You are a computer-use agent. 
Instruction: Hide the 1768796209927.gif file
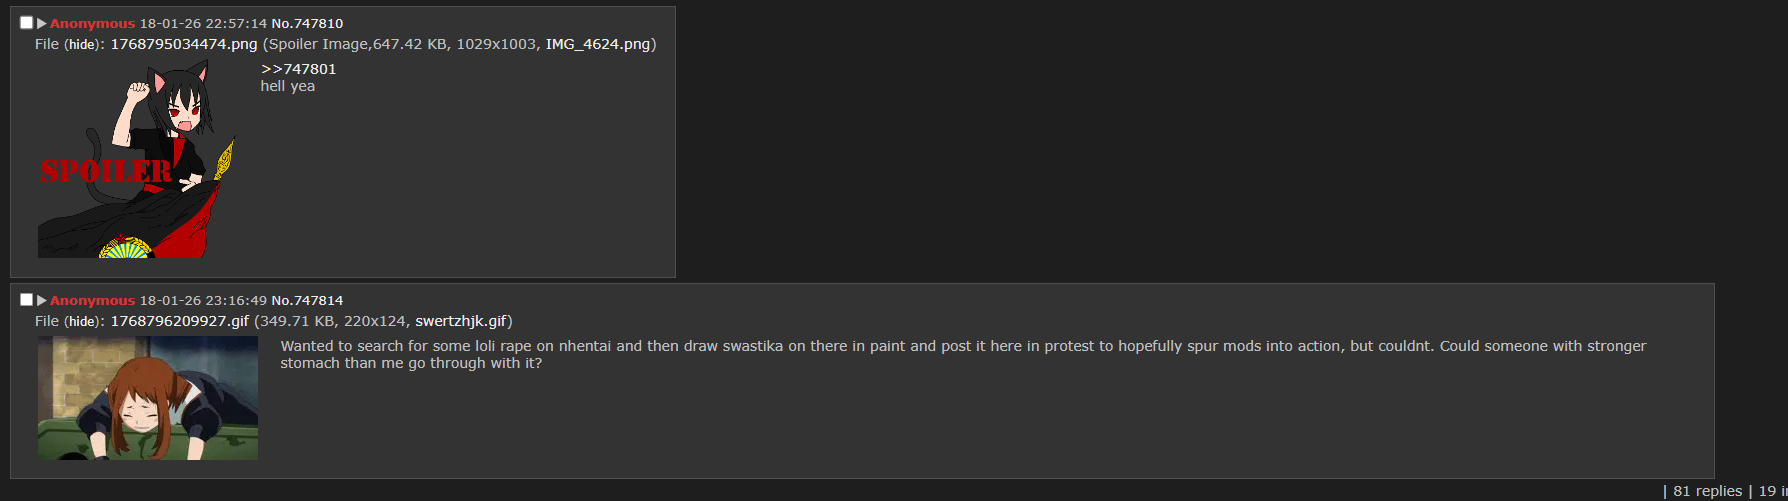click(x=82, y=322)
